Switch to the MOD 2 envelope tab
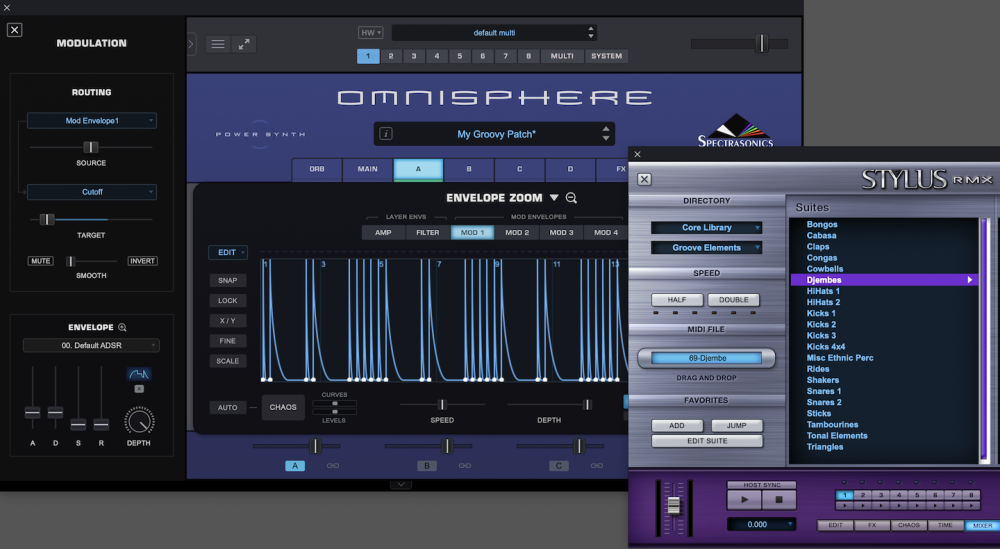The height and width of the screenshot is (549, 1000). [517, 233]
